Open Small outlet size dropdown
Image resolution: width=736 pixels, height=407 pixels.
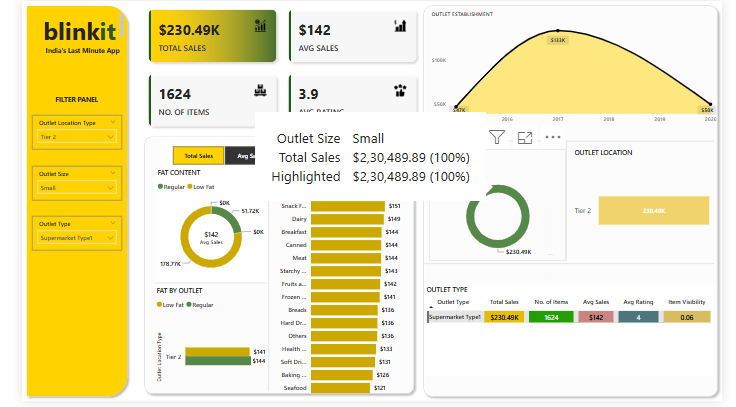coord(77,188)
